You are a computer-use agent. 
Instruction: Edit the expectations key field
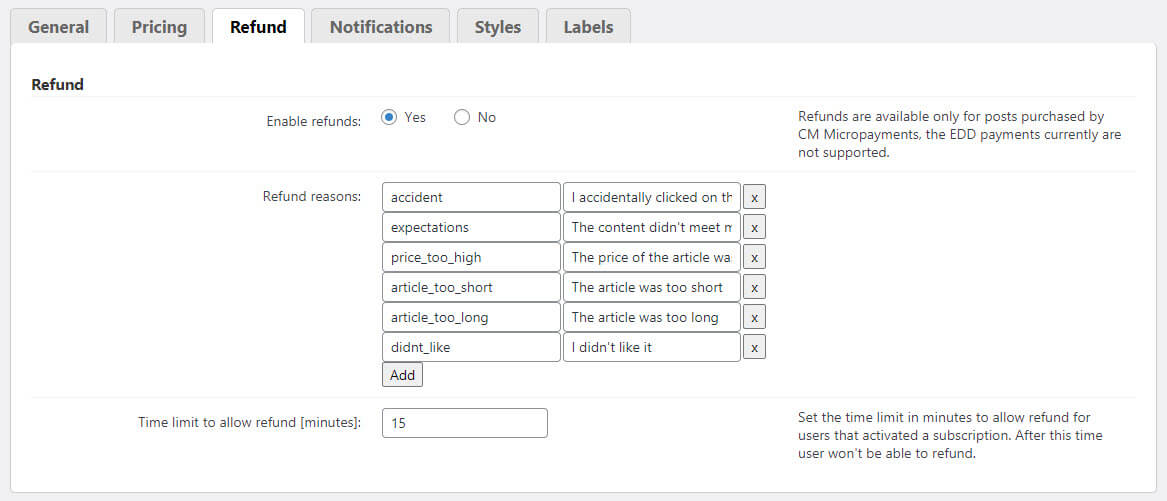tap(471, 227)
